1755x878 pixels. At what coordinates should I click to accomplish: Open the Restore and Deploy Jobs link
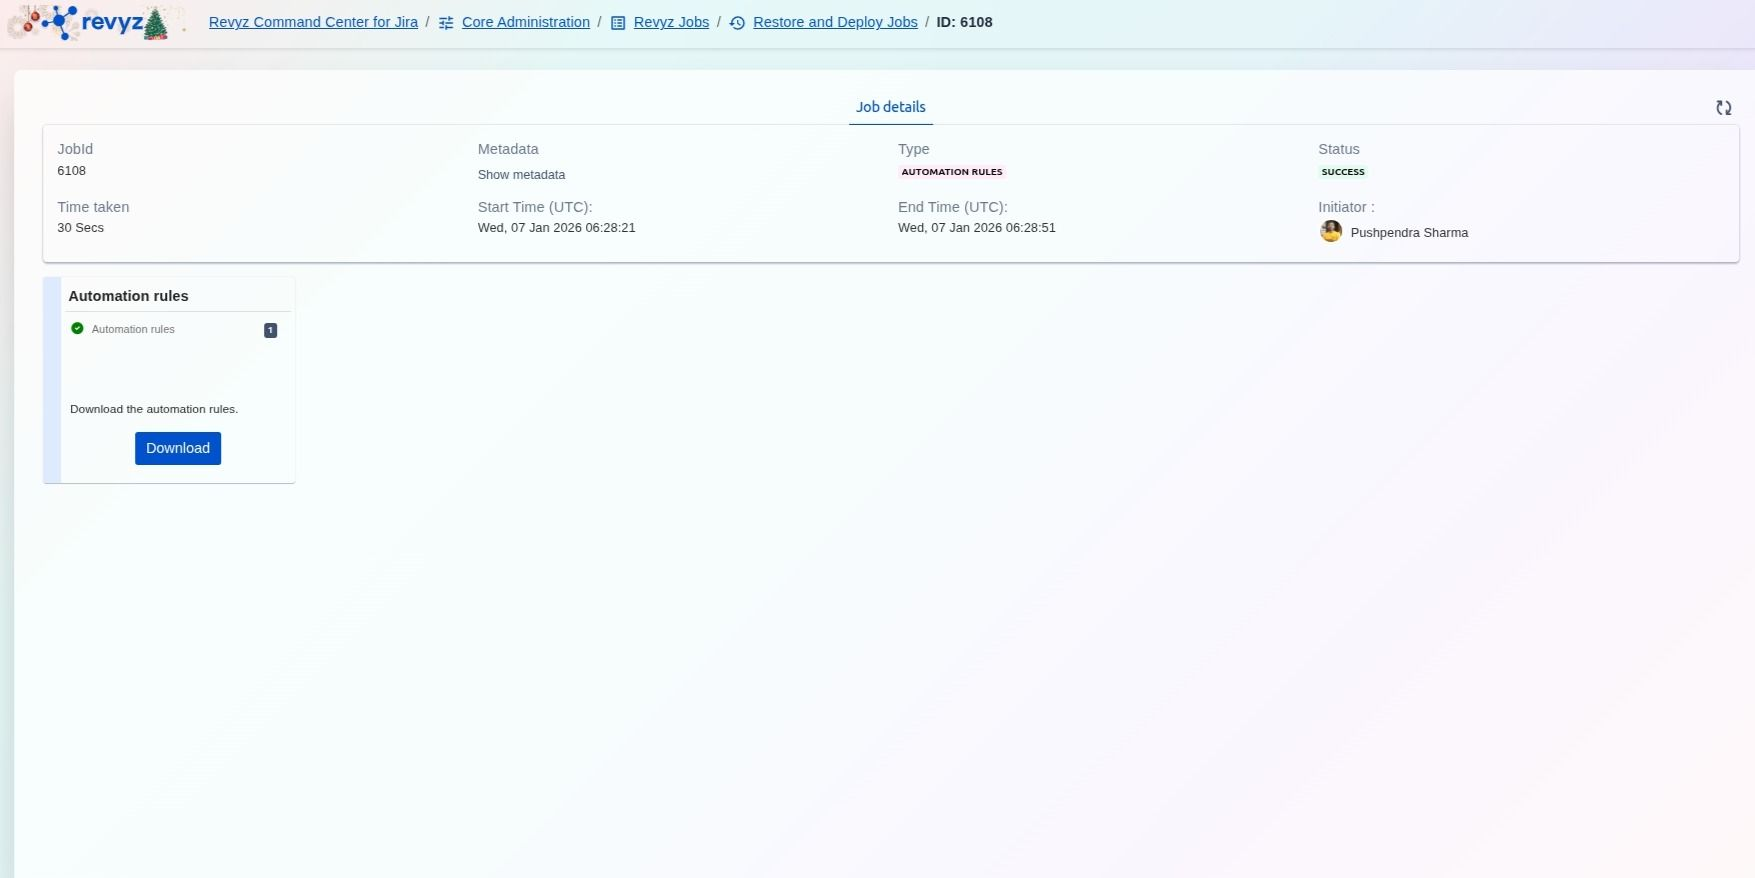tap(835, 22)
